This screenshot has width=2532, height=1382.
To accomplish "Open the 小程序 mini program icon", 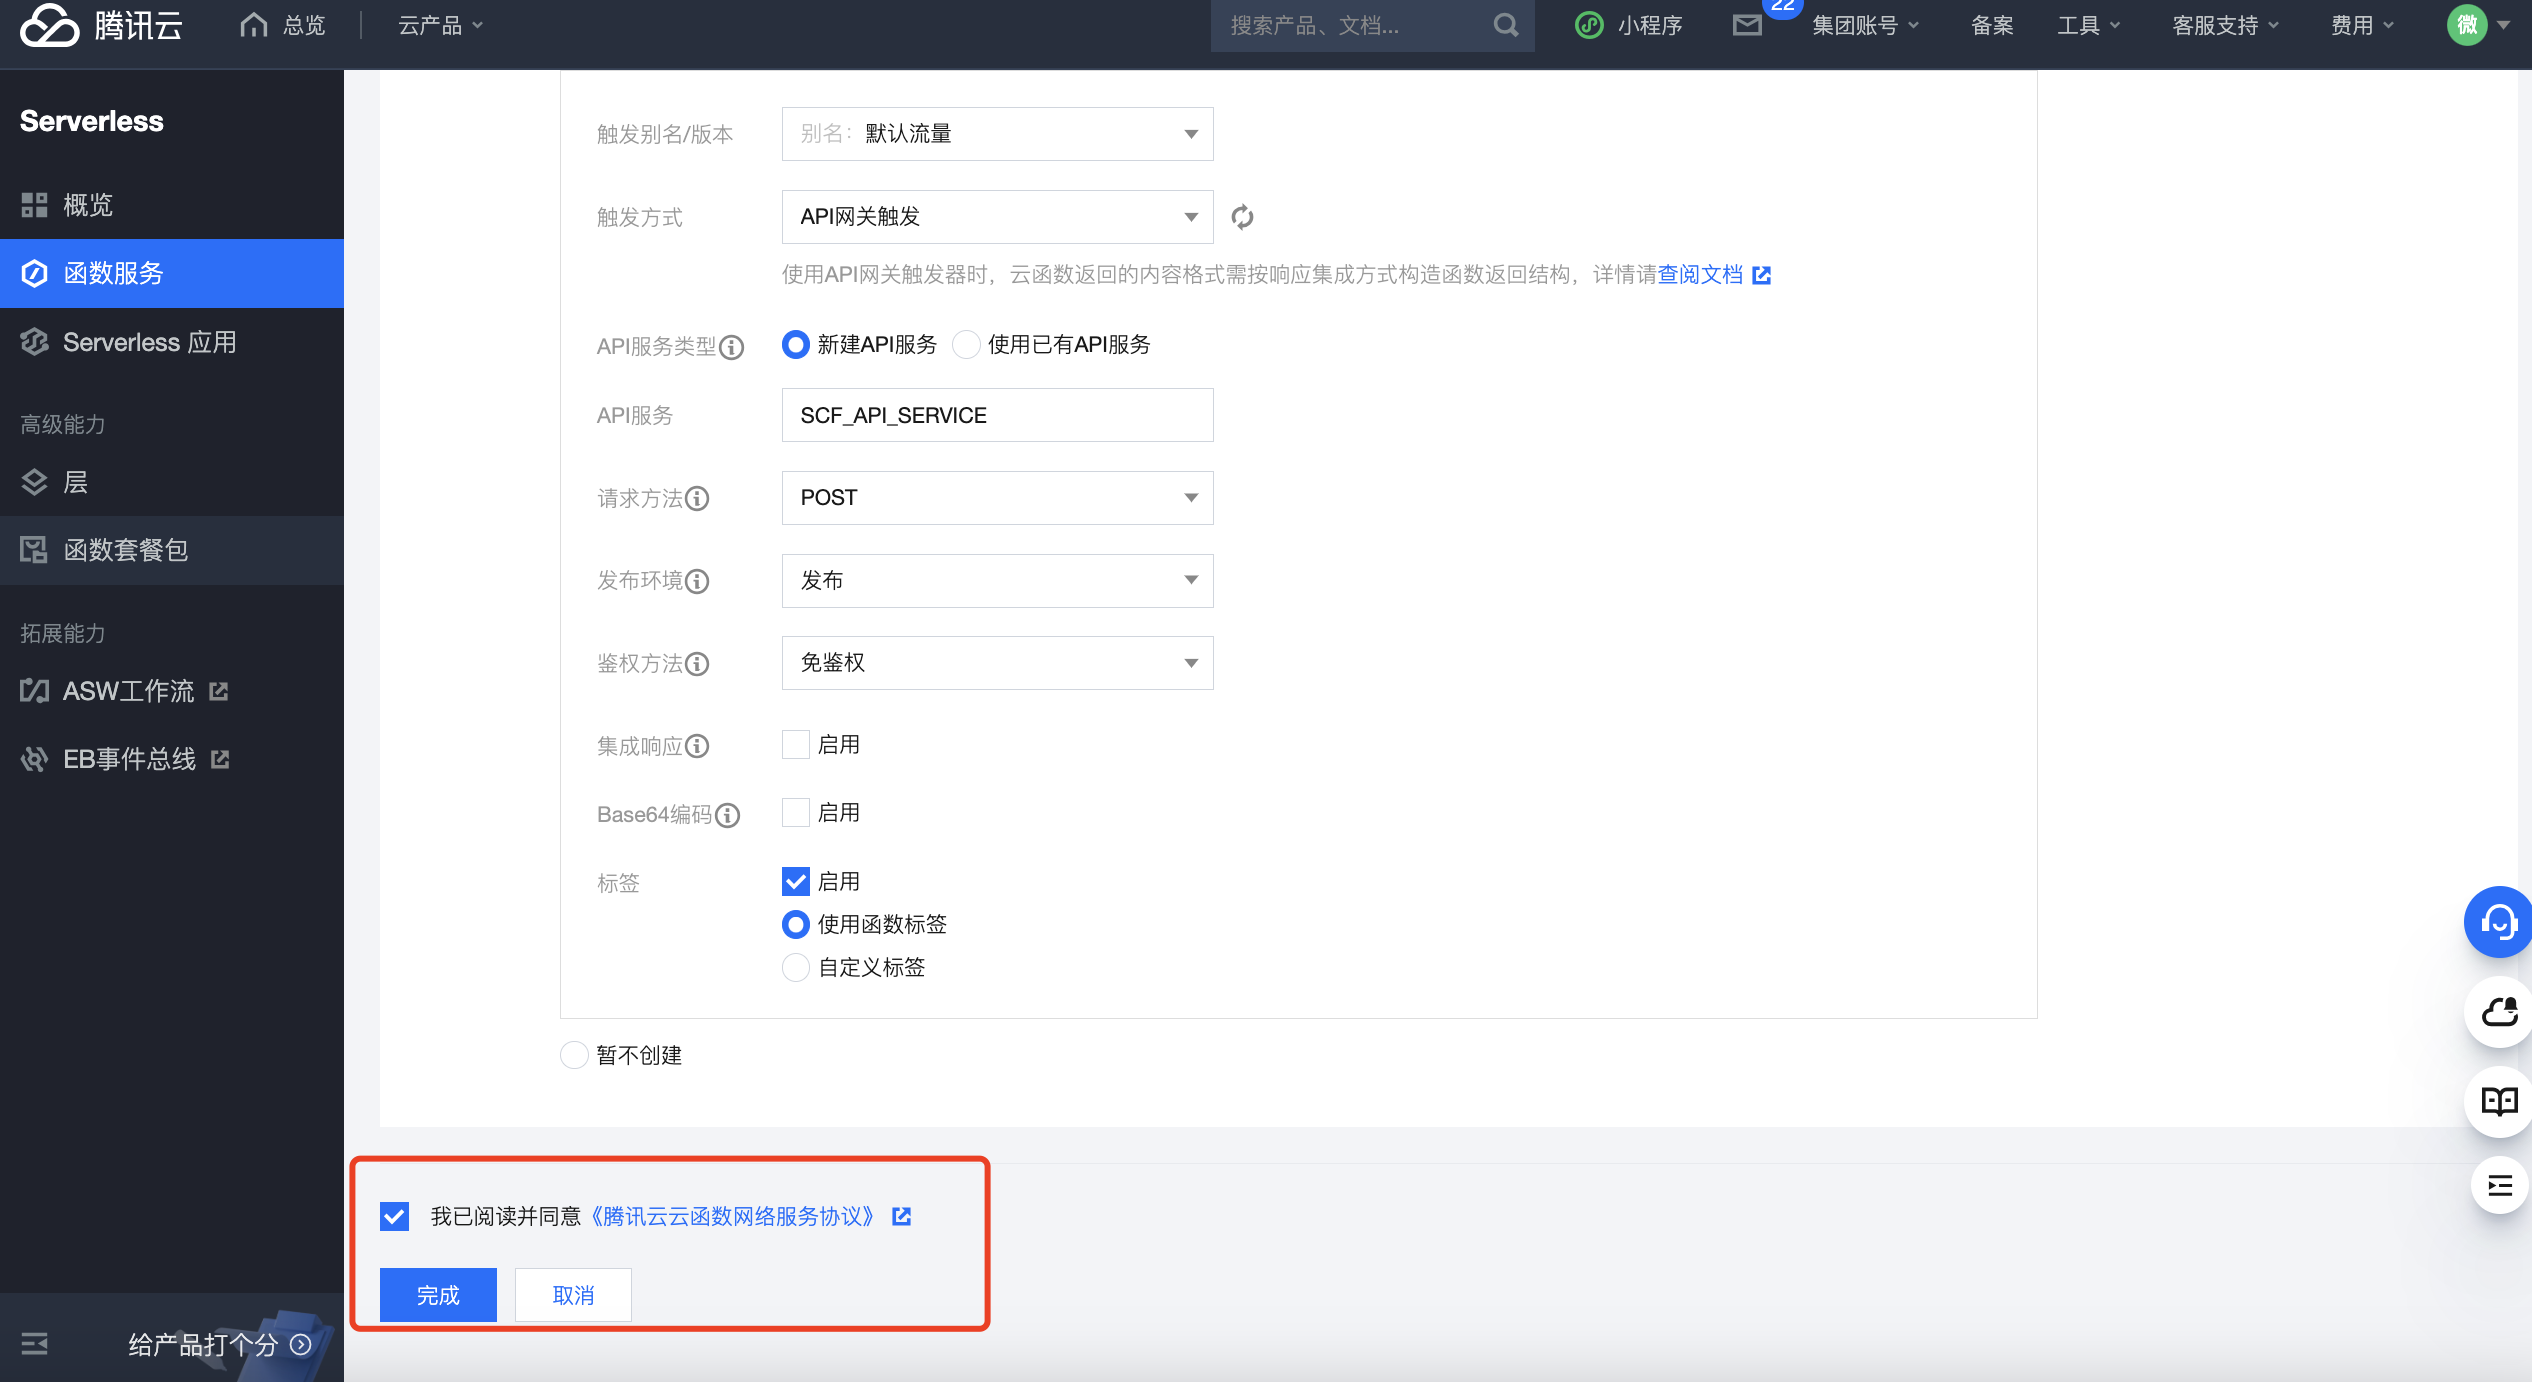I will 1589,25.
